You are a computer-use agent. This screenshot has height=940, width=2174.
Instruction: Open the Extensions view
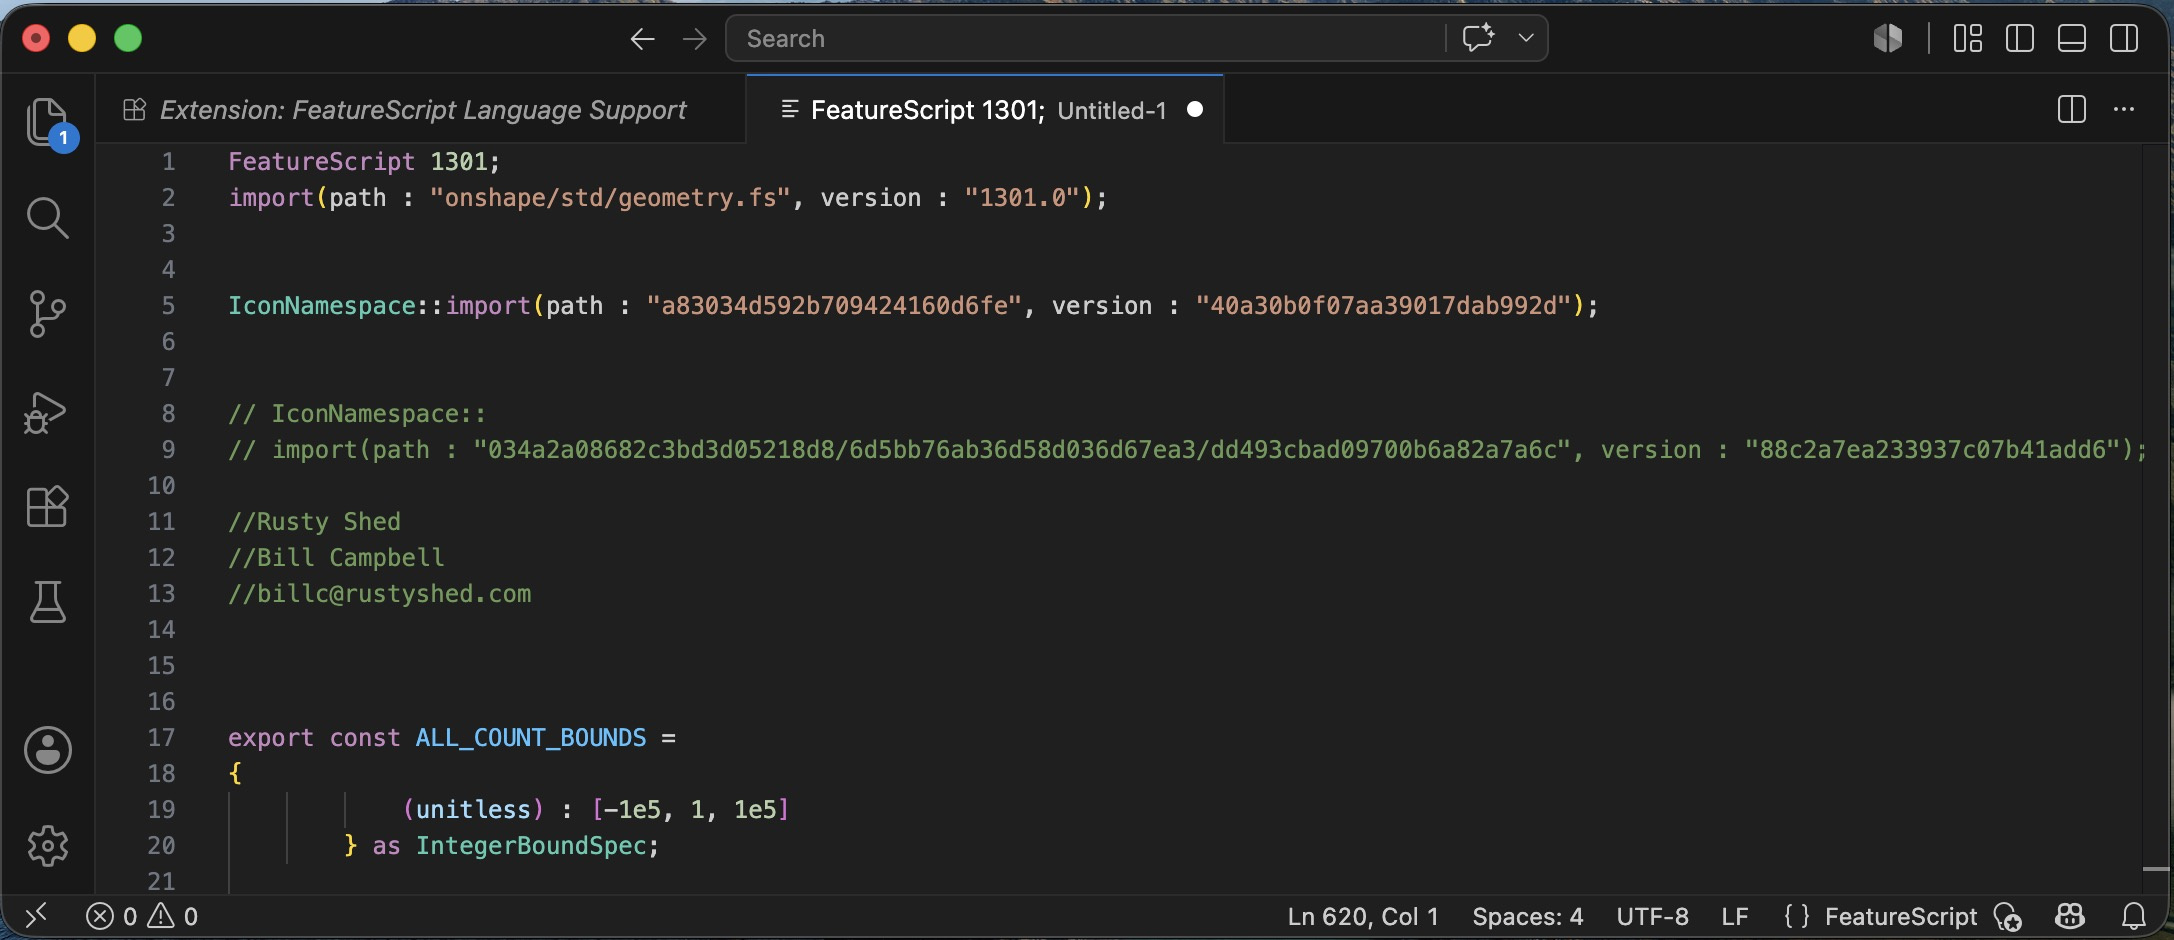pos(47,506)
